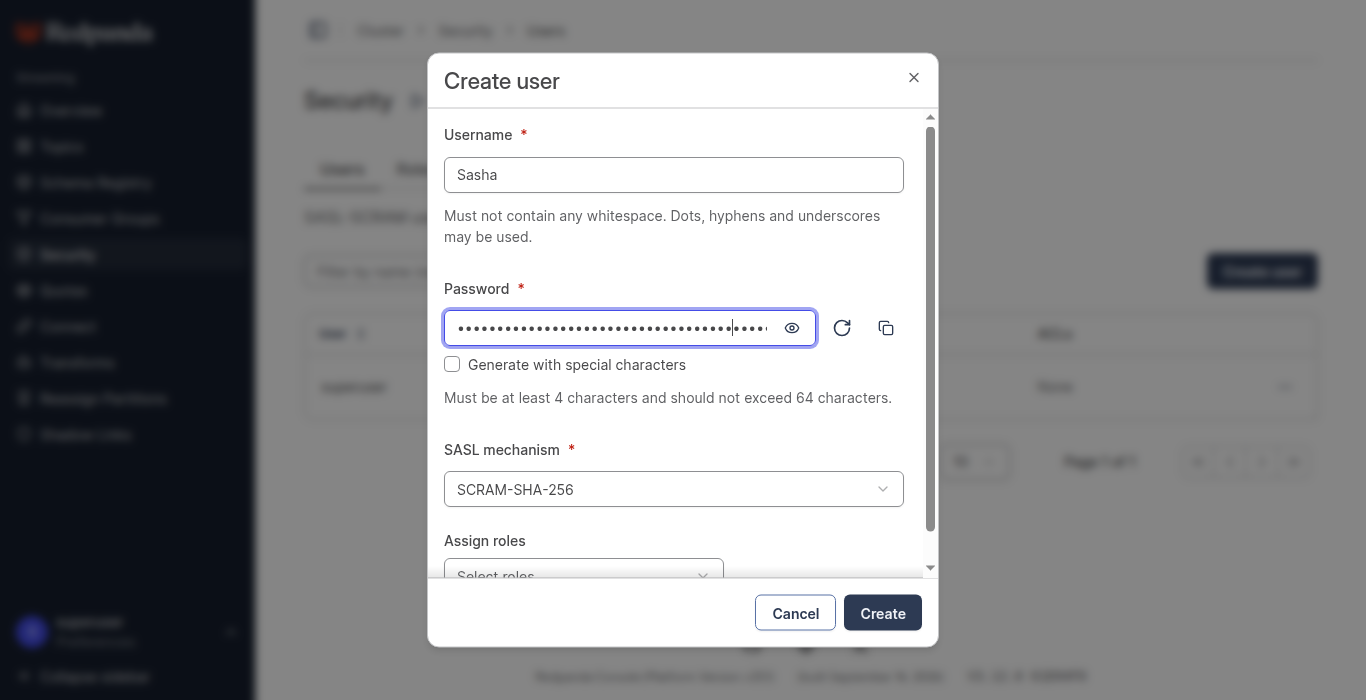Viewport: 1366px width, 700px height.
Task: Open the SASL mechanism dropdown
Action: [x=674, y=489]
